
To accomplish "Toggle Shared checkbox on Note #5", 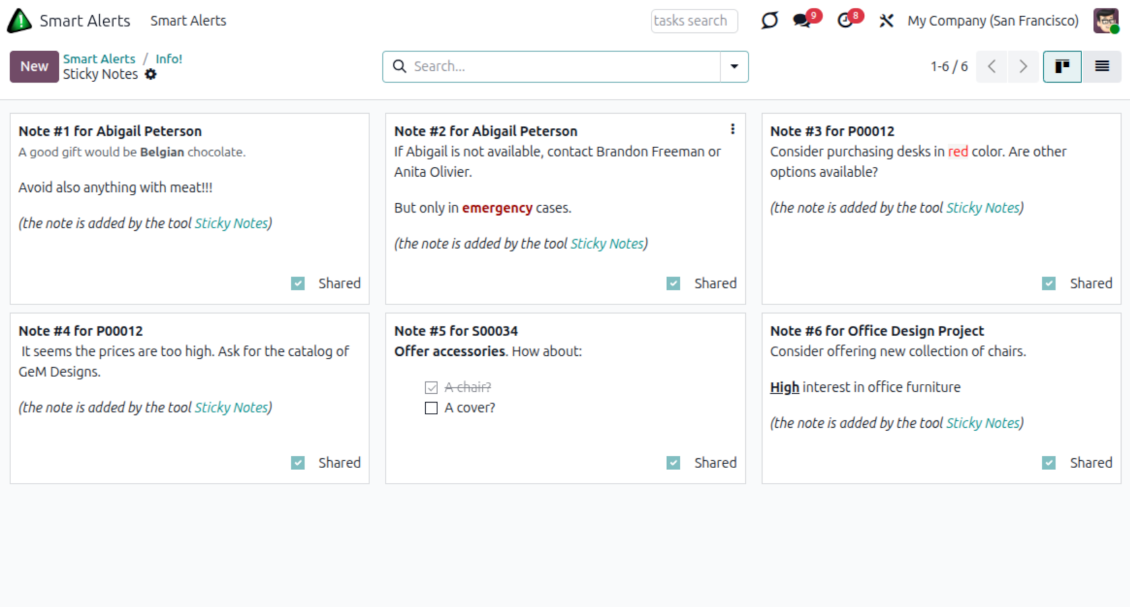I will tap(674, 463).
